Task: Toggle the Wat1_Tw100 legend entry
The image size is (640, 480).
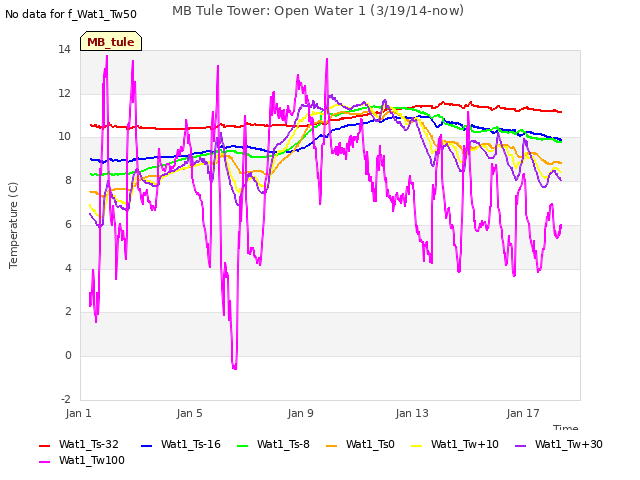Action: pos(82,461)
